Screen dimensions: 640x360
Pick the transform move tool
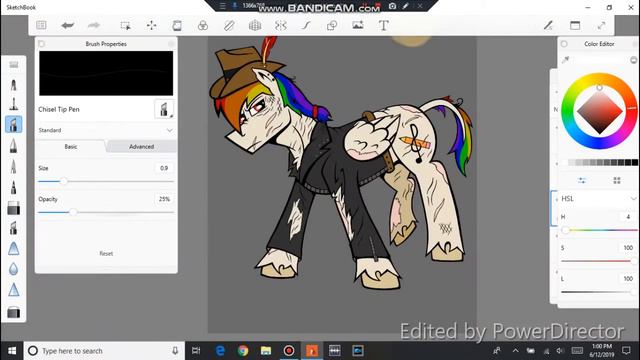pyautogui.click(x=151, y=25)
